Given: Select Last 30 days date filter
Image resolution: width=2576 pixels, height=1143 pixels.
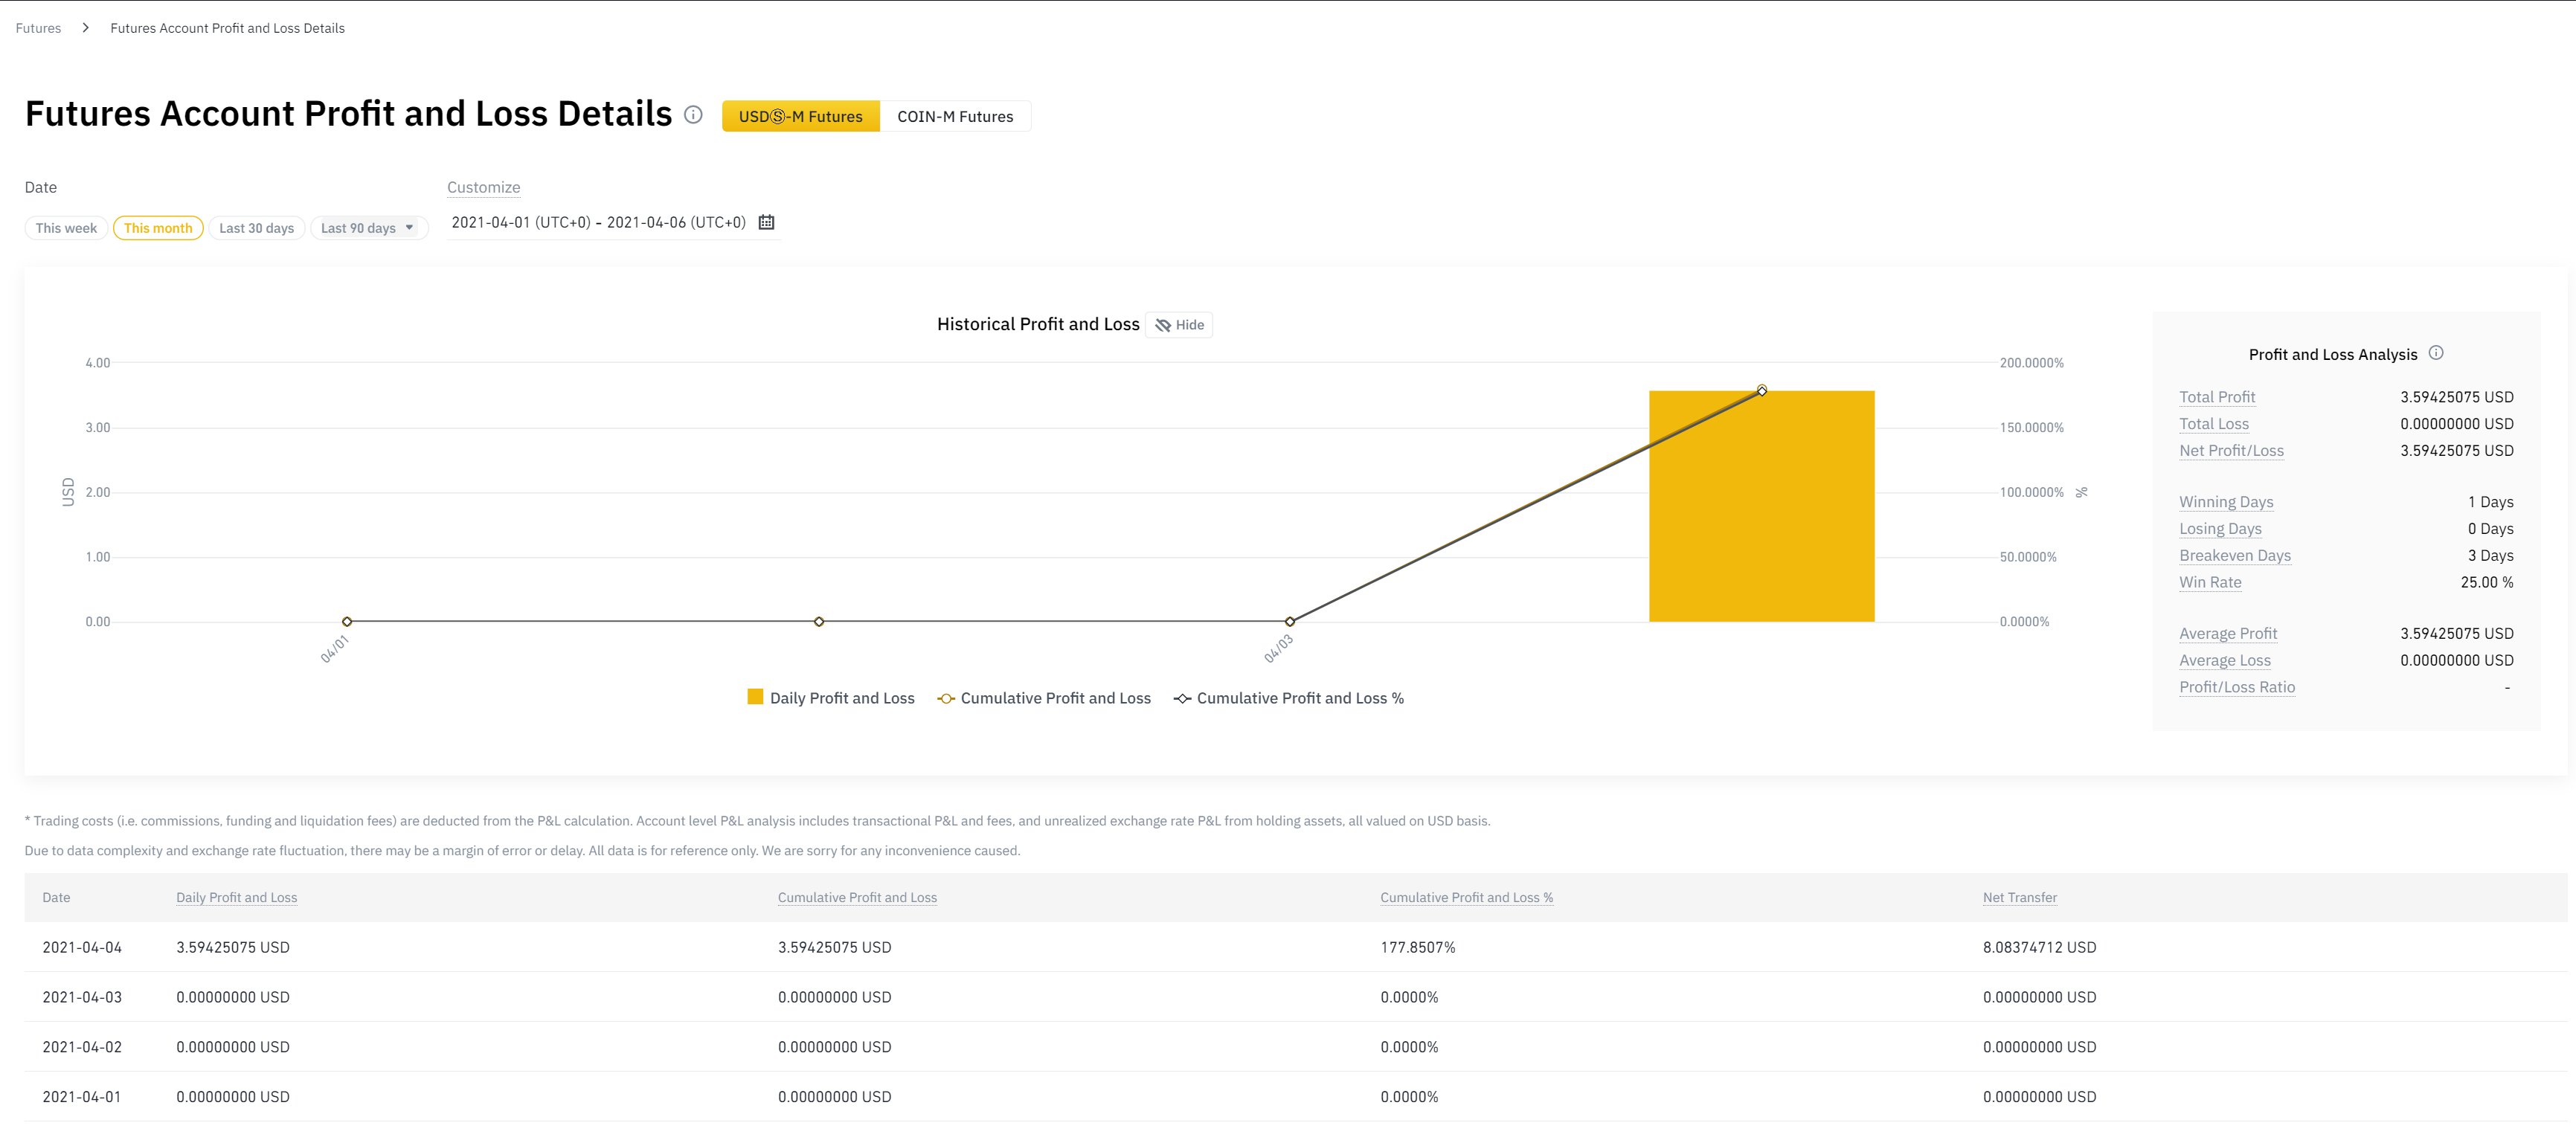Looking at the screenshot, I should coord(257,228).
